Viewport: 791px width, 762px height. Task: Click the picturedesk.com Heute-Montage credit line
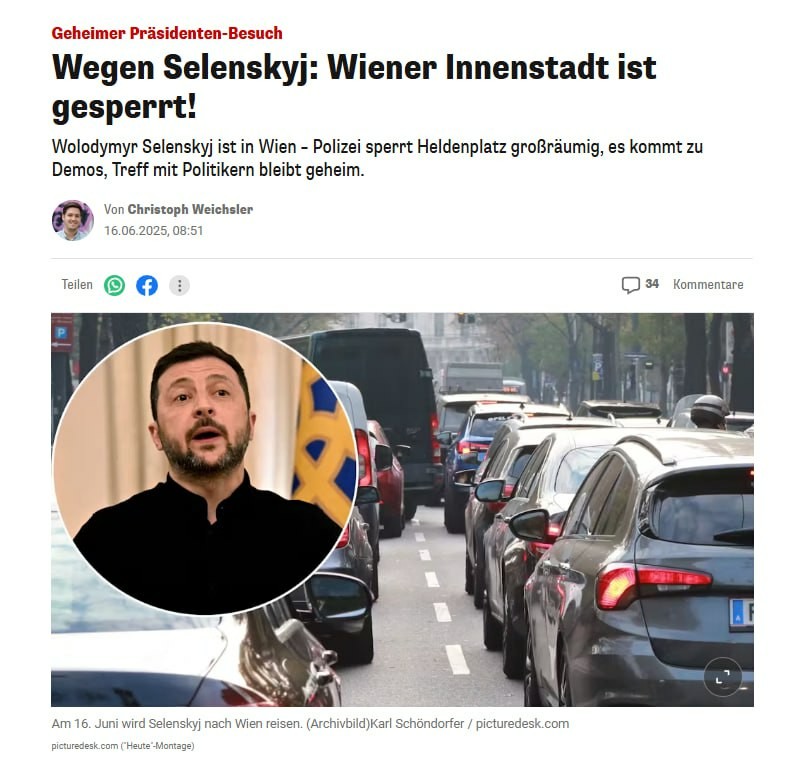123,746
